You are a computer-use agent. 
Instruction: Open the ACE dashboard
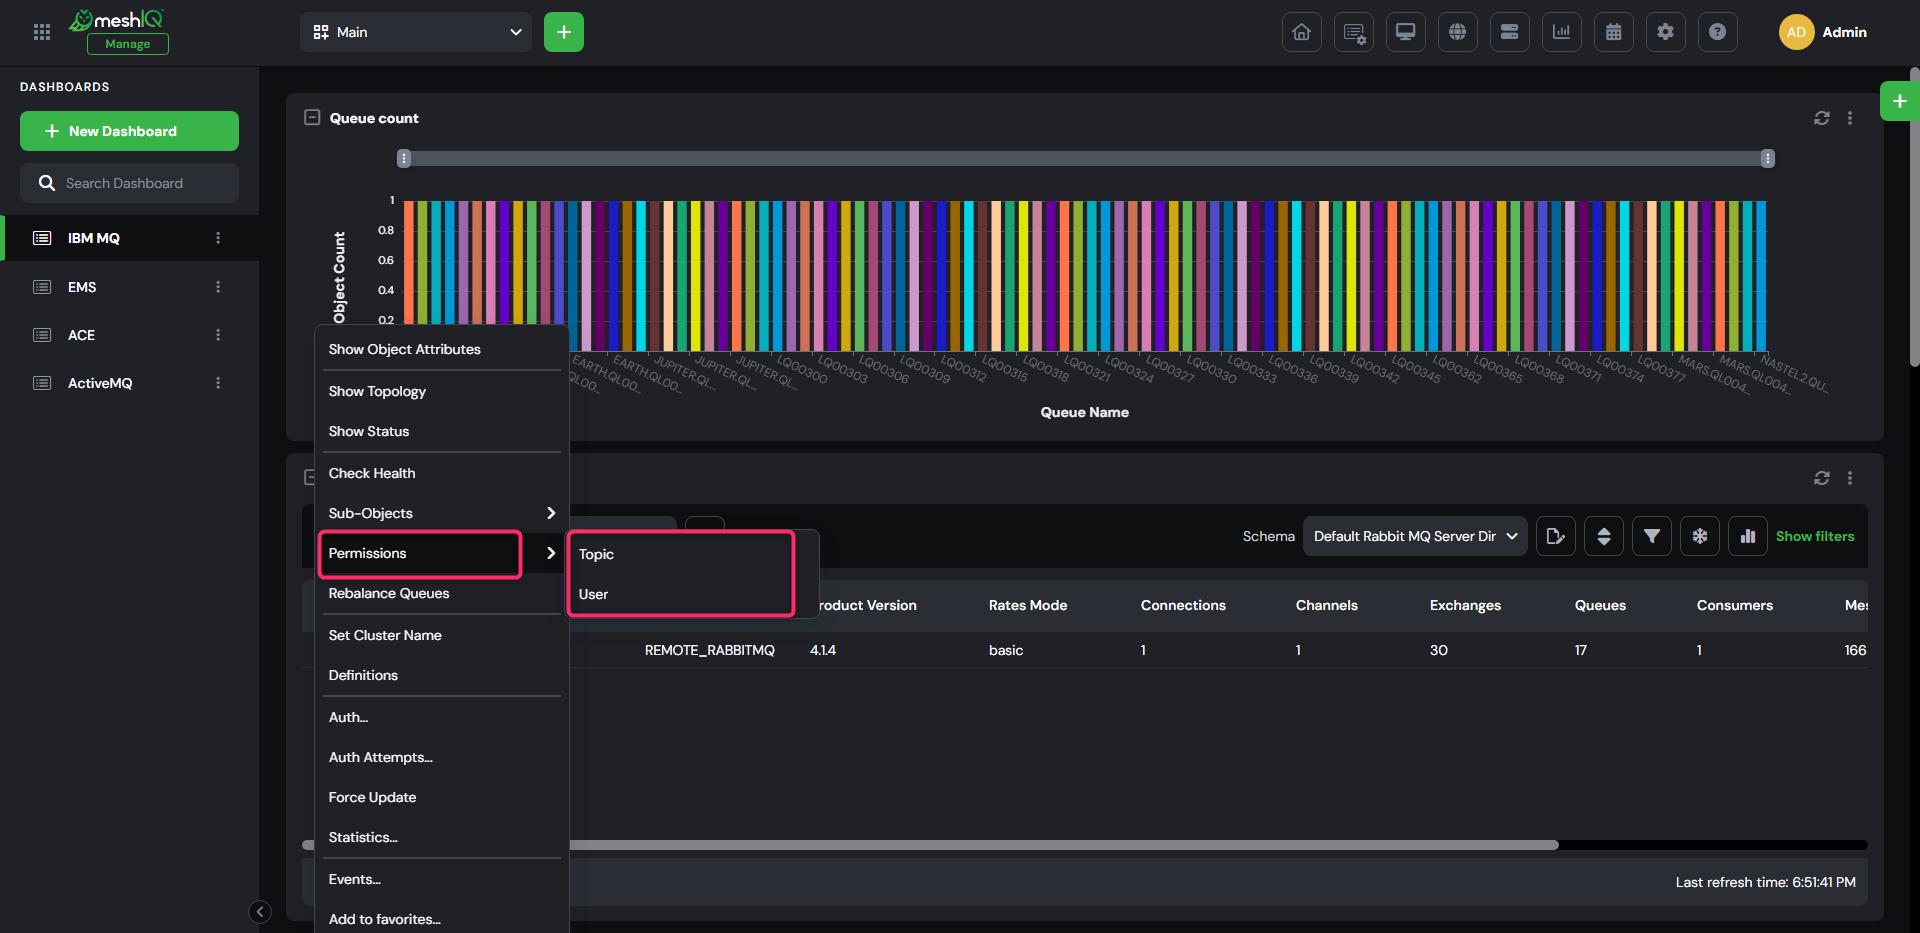coord(81,335)
